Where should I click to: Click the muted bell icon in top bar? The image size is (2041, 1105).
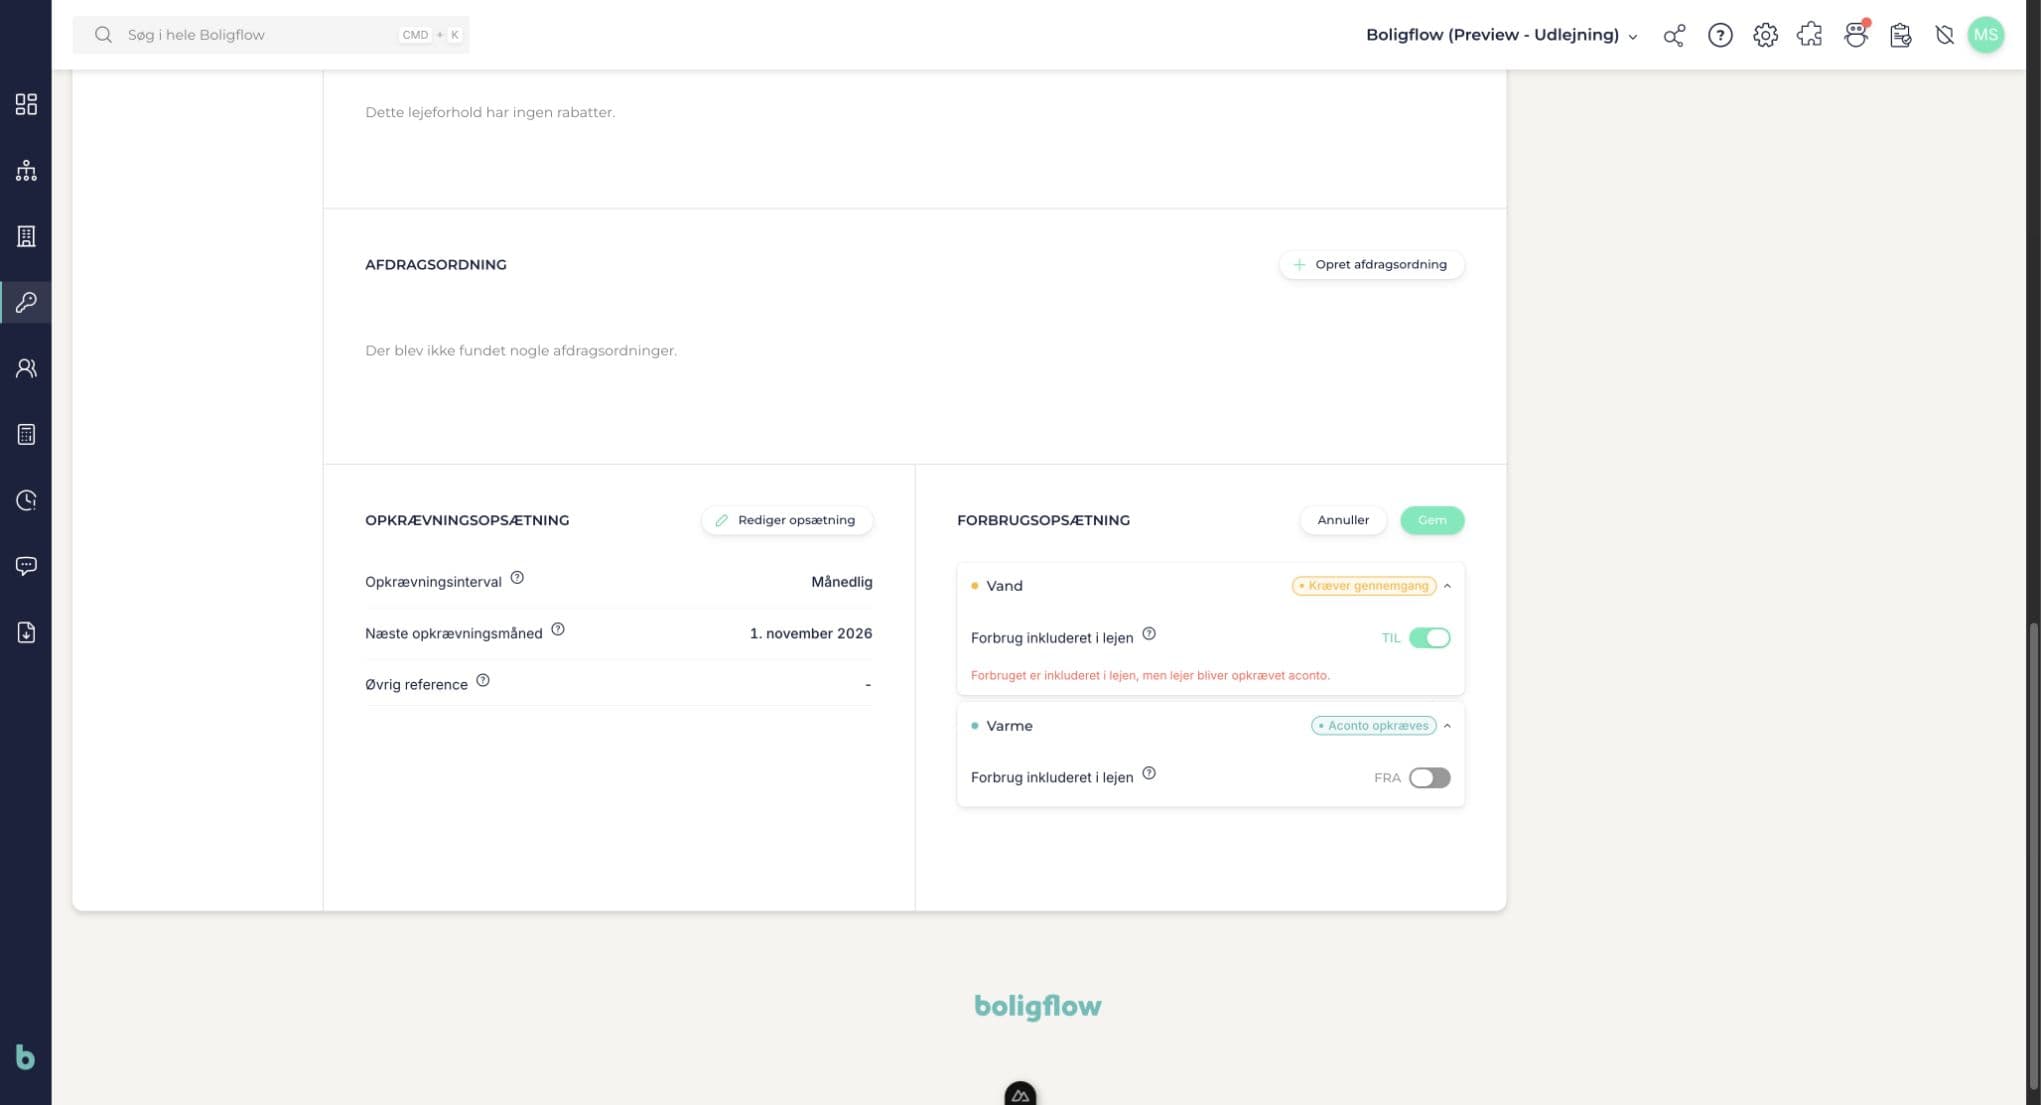tap(1944, 35)
